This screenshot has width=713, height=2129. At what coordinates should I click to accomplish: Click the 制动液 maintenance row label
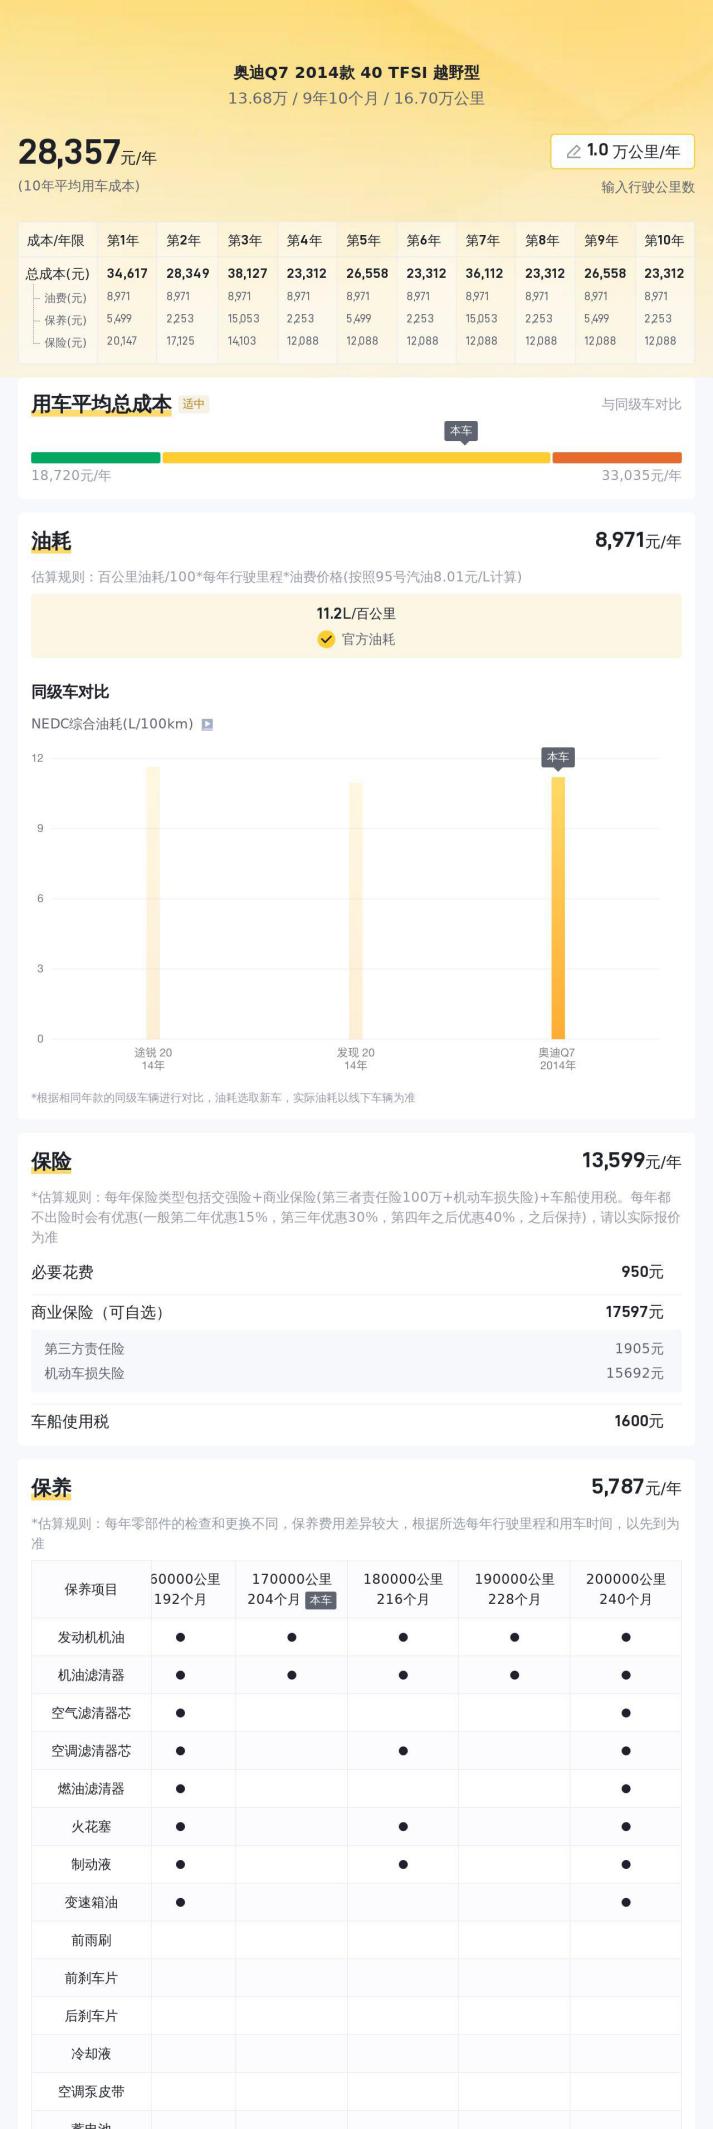(x=91, y=1865)
